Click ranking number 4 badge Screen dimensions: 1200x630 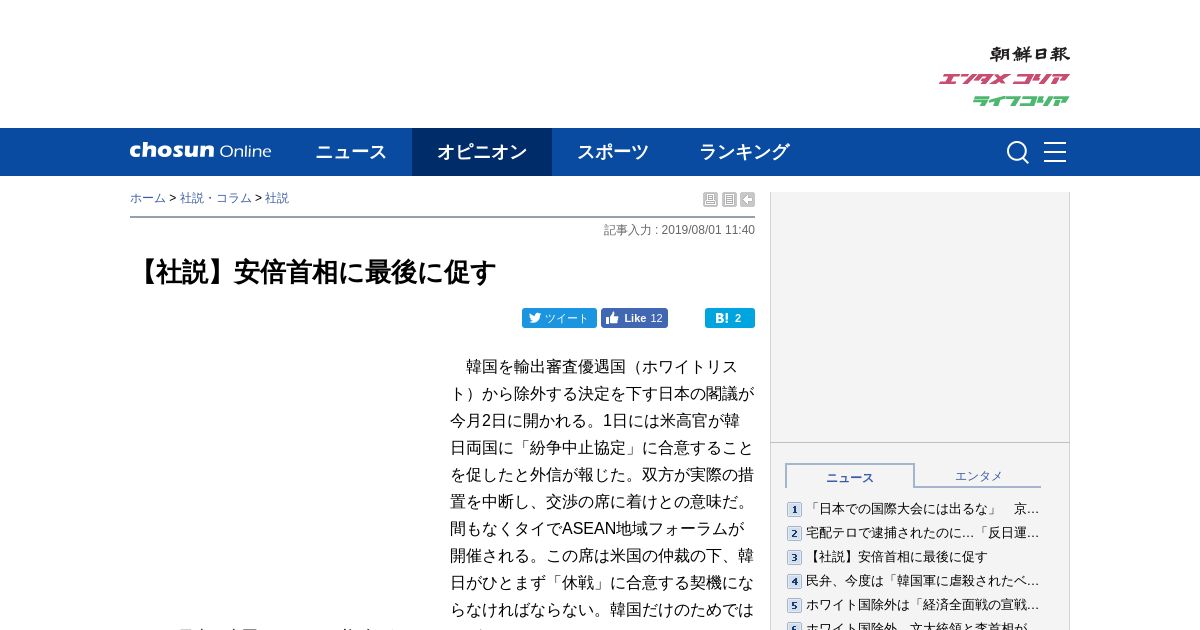click(794, 582)
